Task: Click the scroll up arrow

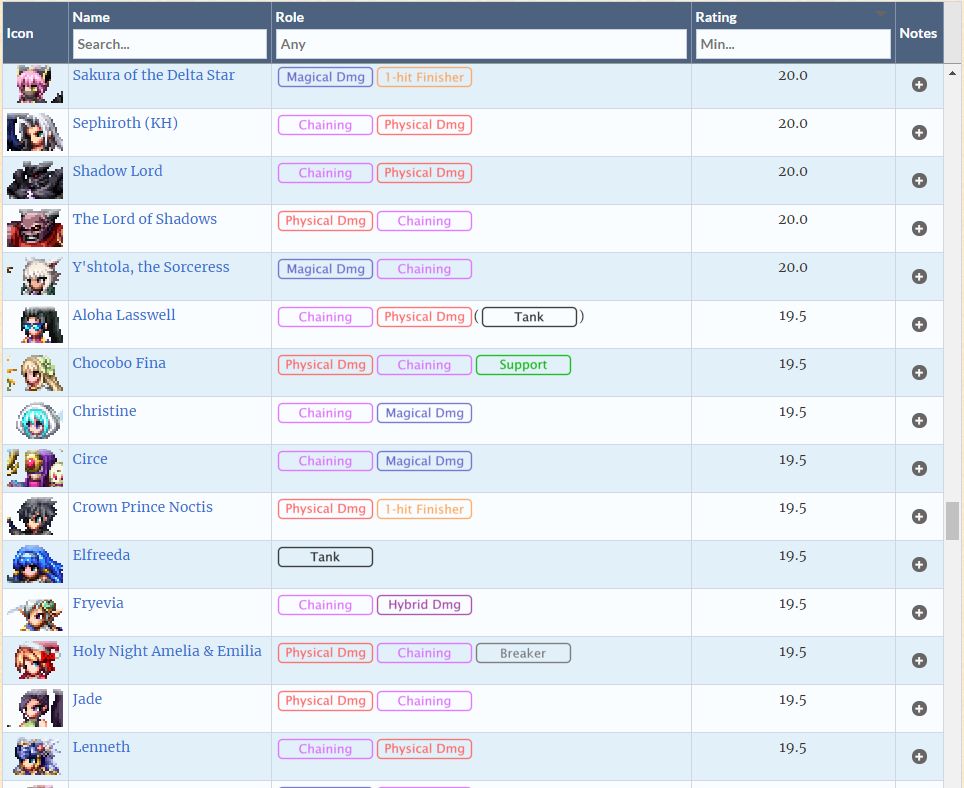Action: pyautogui.click(x=952, y=73)
